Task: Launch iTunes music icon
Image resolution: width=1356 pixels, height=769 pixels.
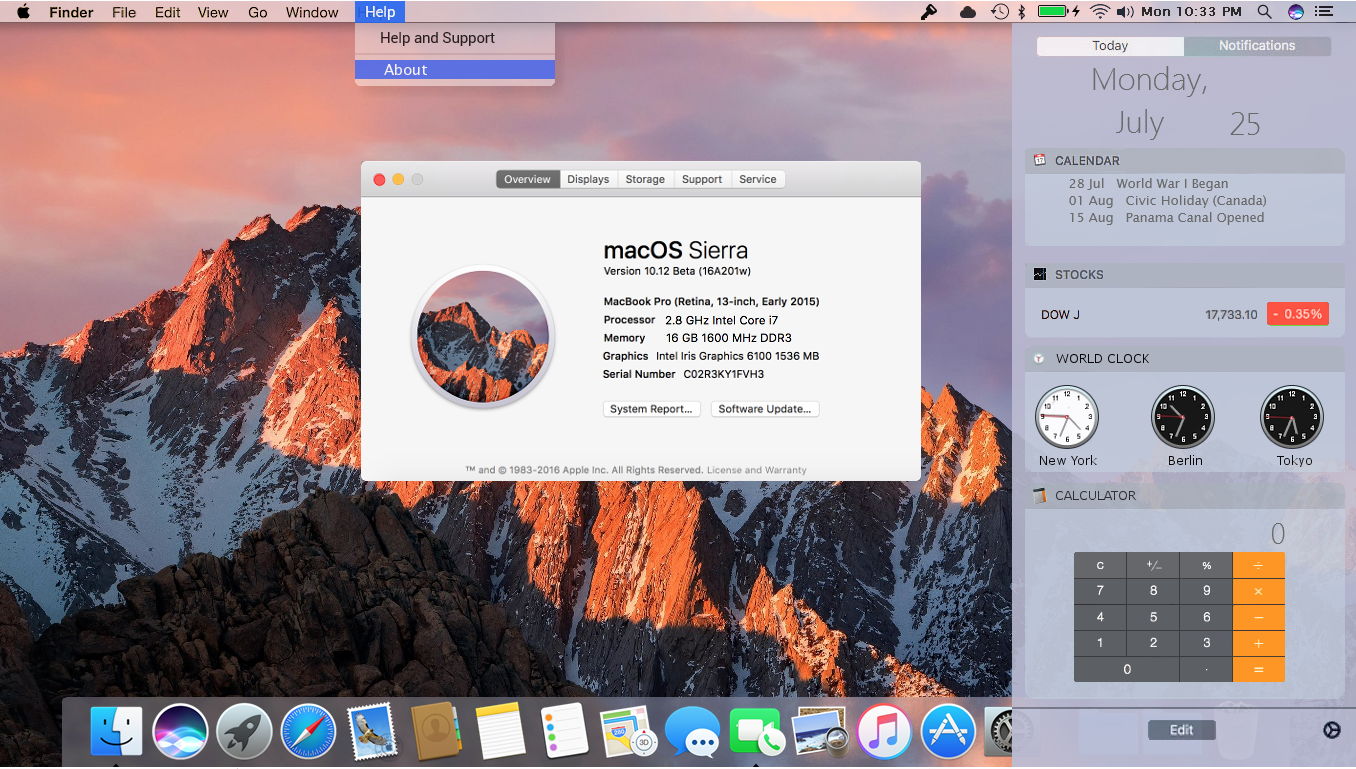Action: tap(884, 731)
